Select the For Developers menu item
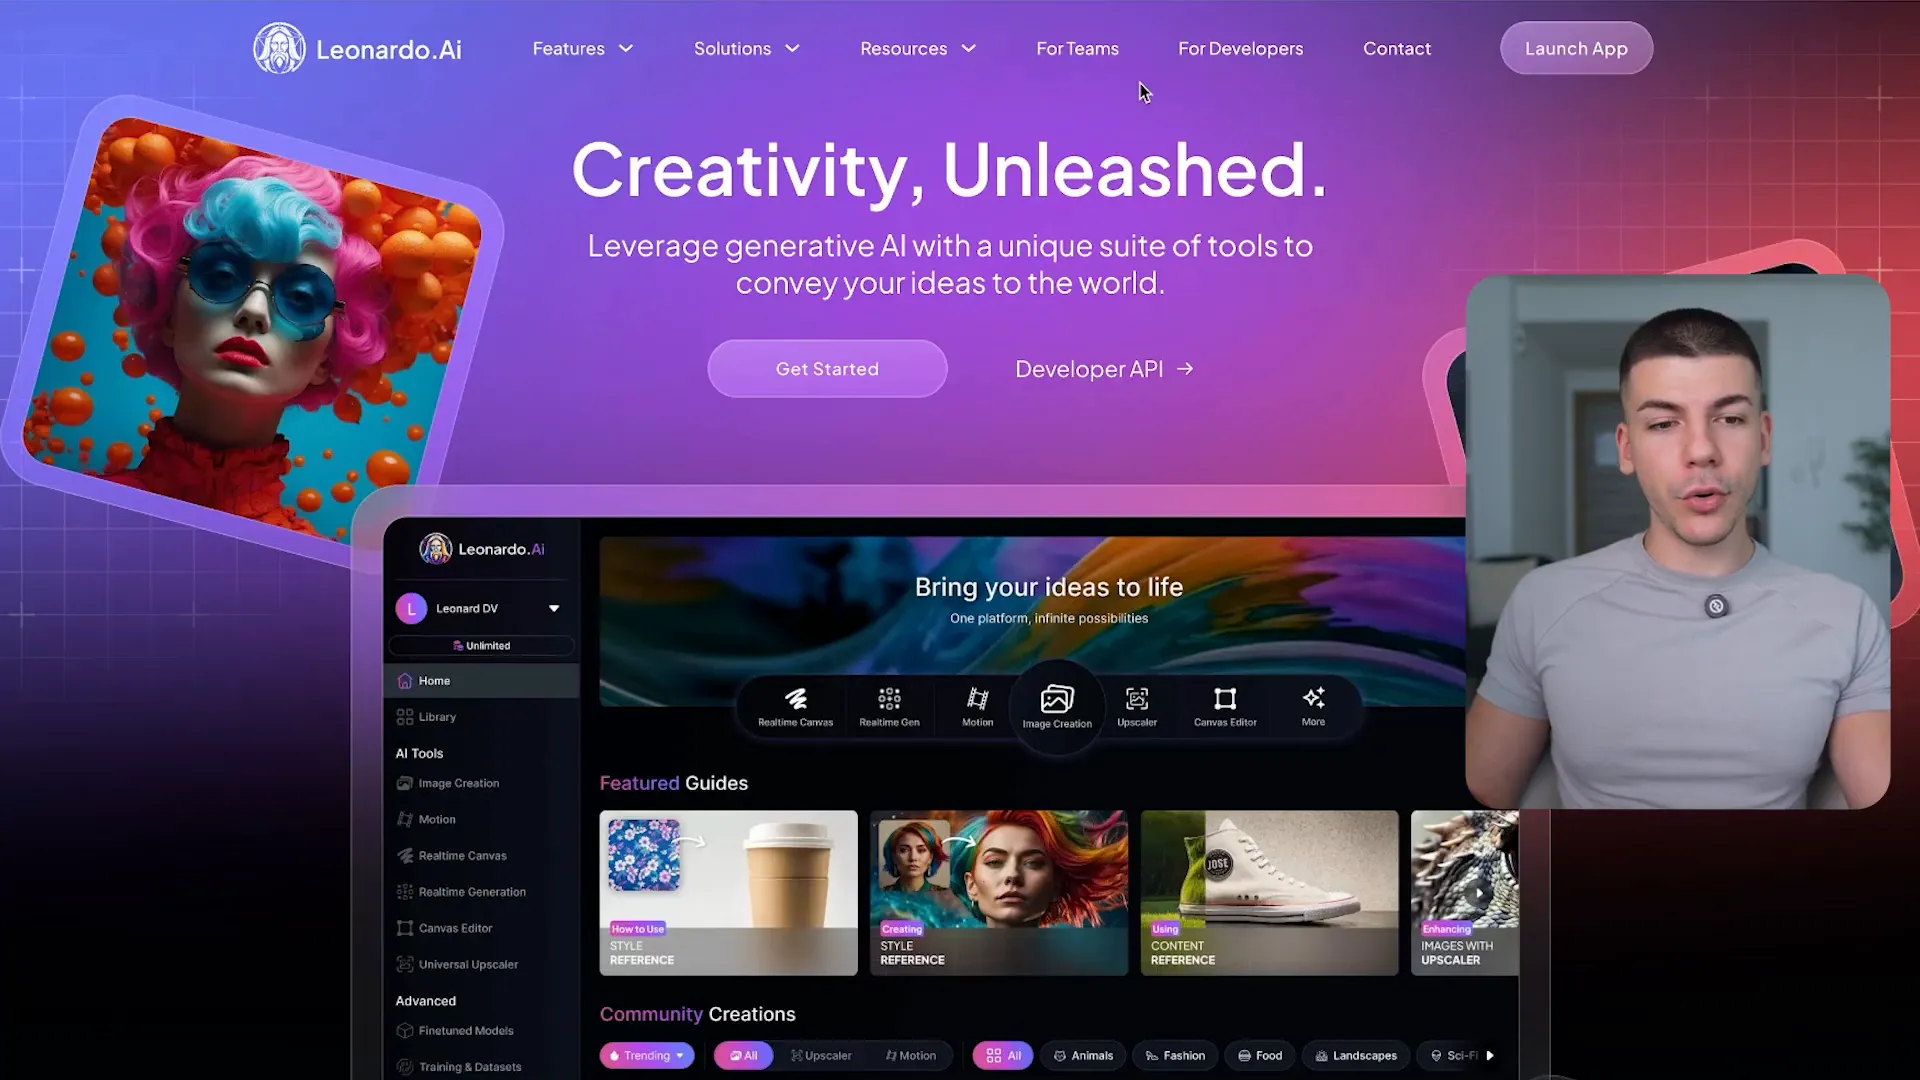The height and width of the screenshot is (1080, 1920). click(x=1240, y=47)
